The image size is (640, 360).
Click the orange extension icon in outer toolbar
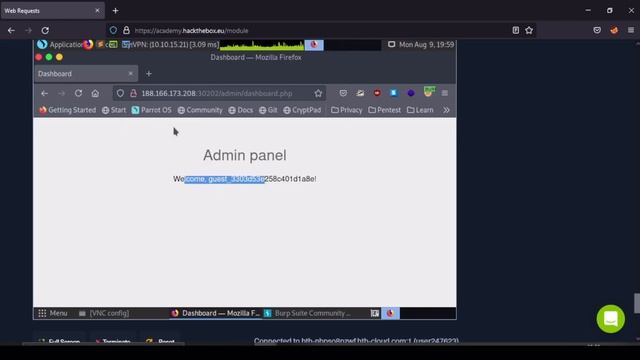click(x=614, y=30)
